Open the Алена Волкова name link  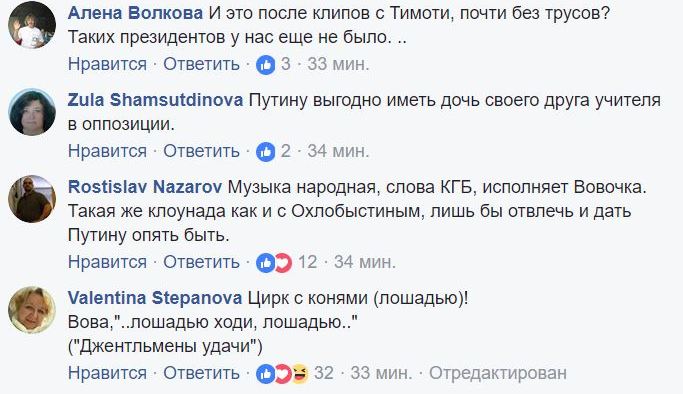pos(135,13)
